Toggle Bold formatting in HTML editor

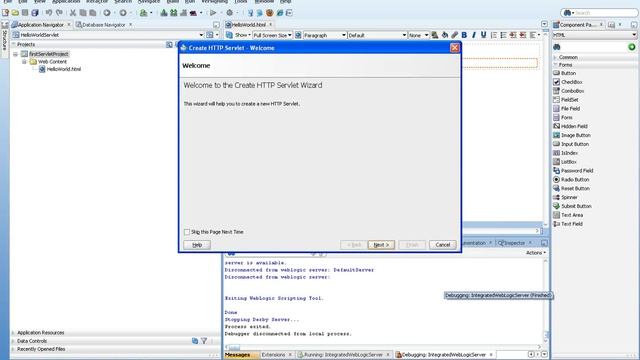click(464, 35)
